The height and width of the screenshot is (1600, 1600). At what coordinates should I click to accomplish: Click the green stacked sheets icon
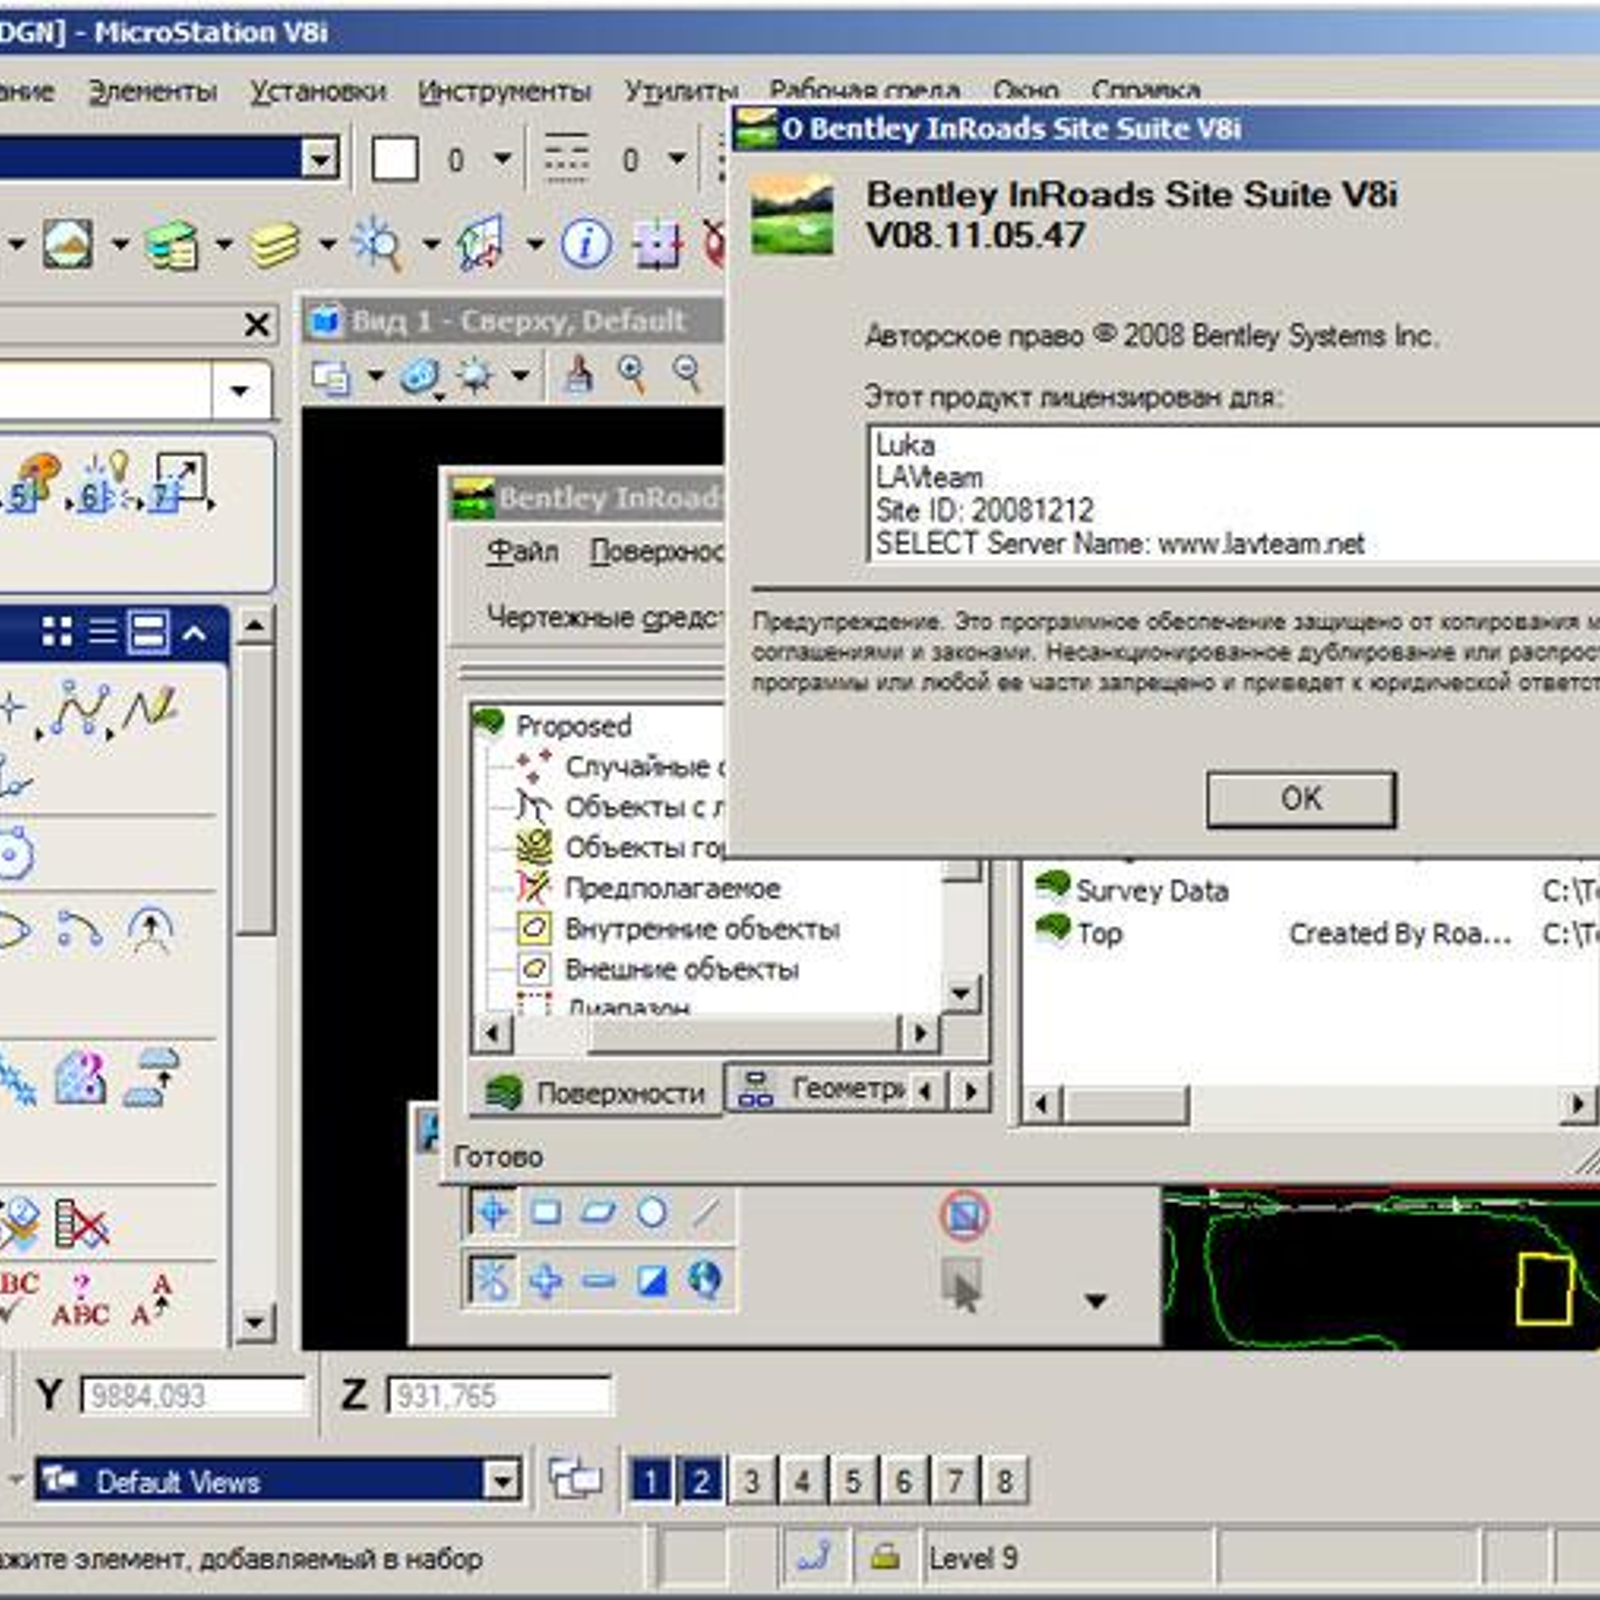click(171, 244)
